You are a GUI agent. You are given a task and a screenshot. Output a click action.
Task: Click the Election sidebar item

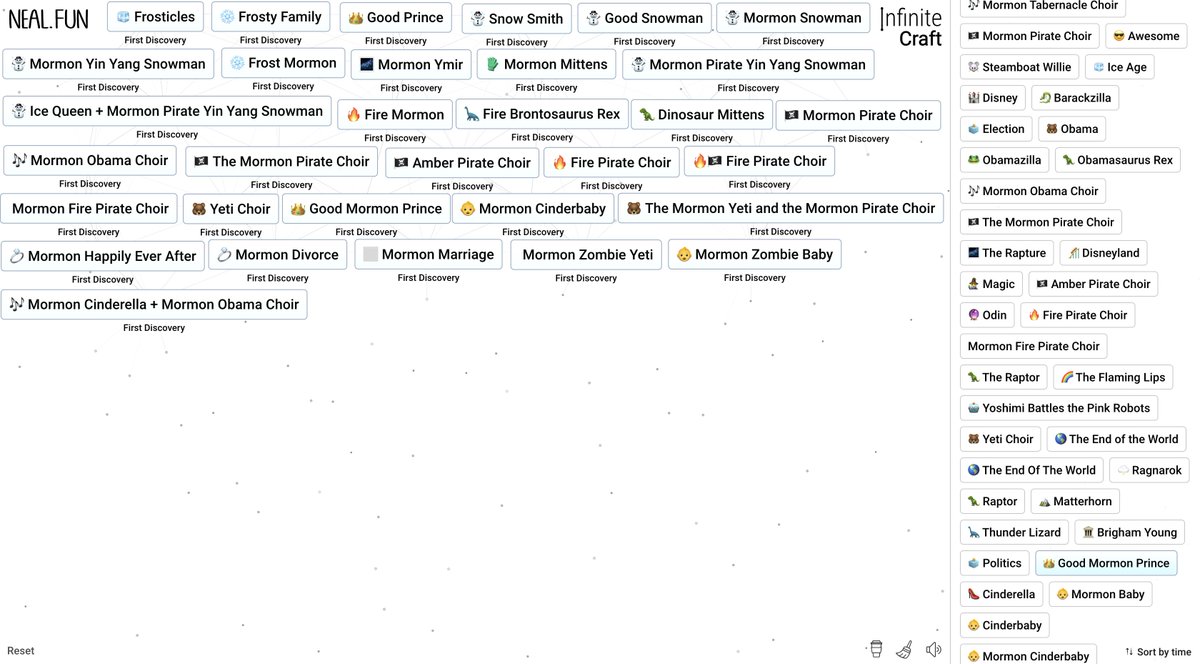tap(996, 129)
